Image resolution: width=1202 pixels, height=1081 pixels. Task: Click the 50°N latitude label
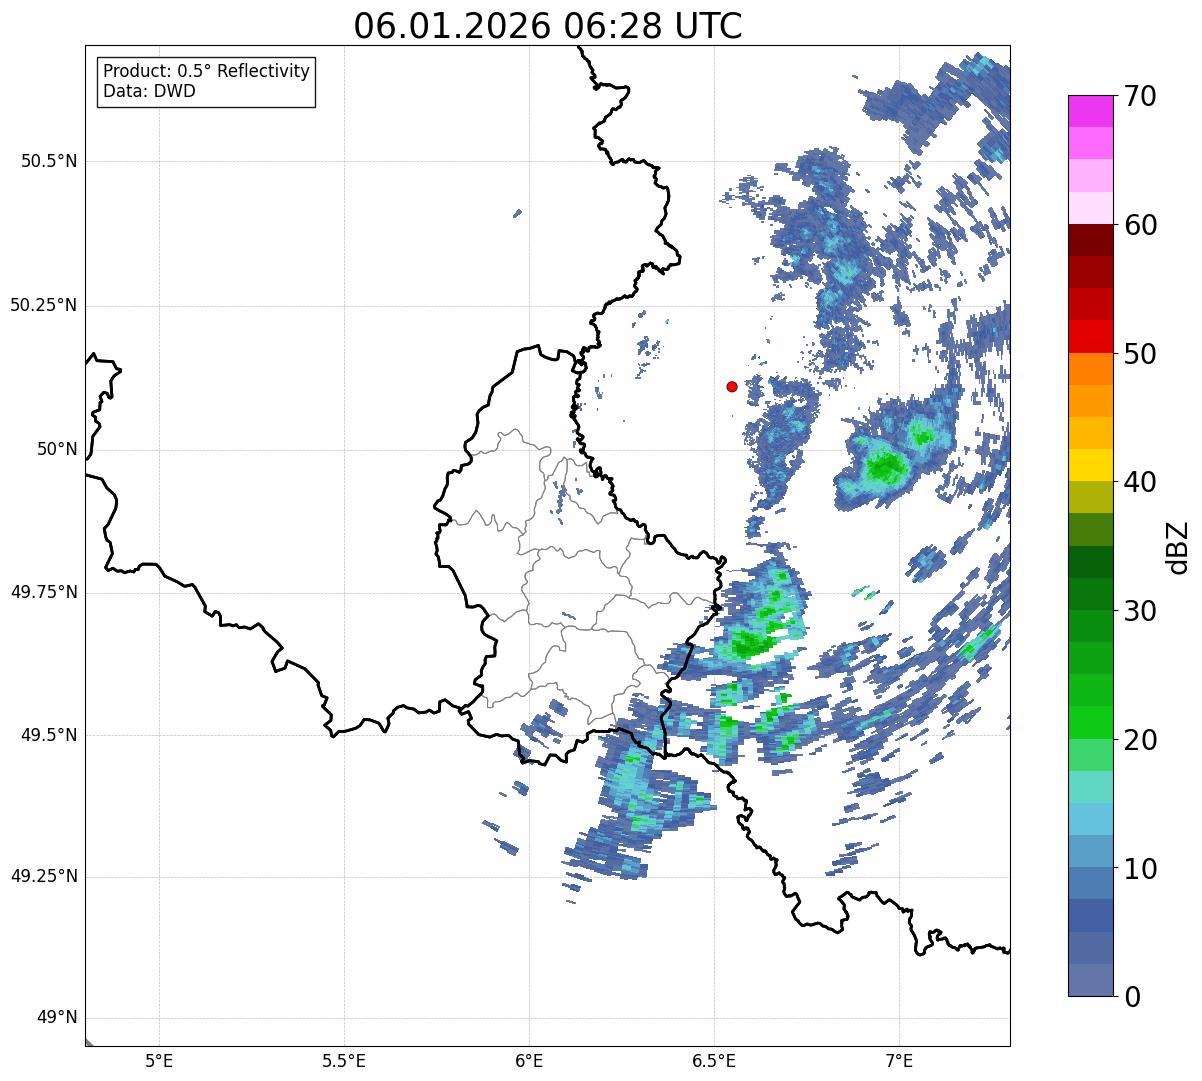coord(57,449)
